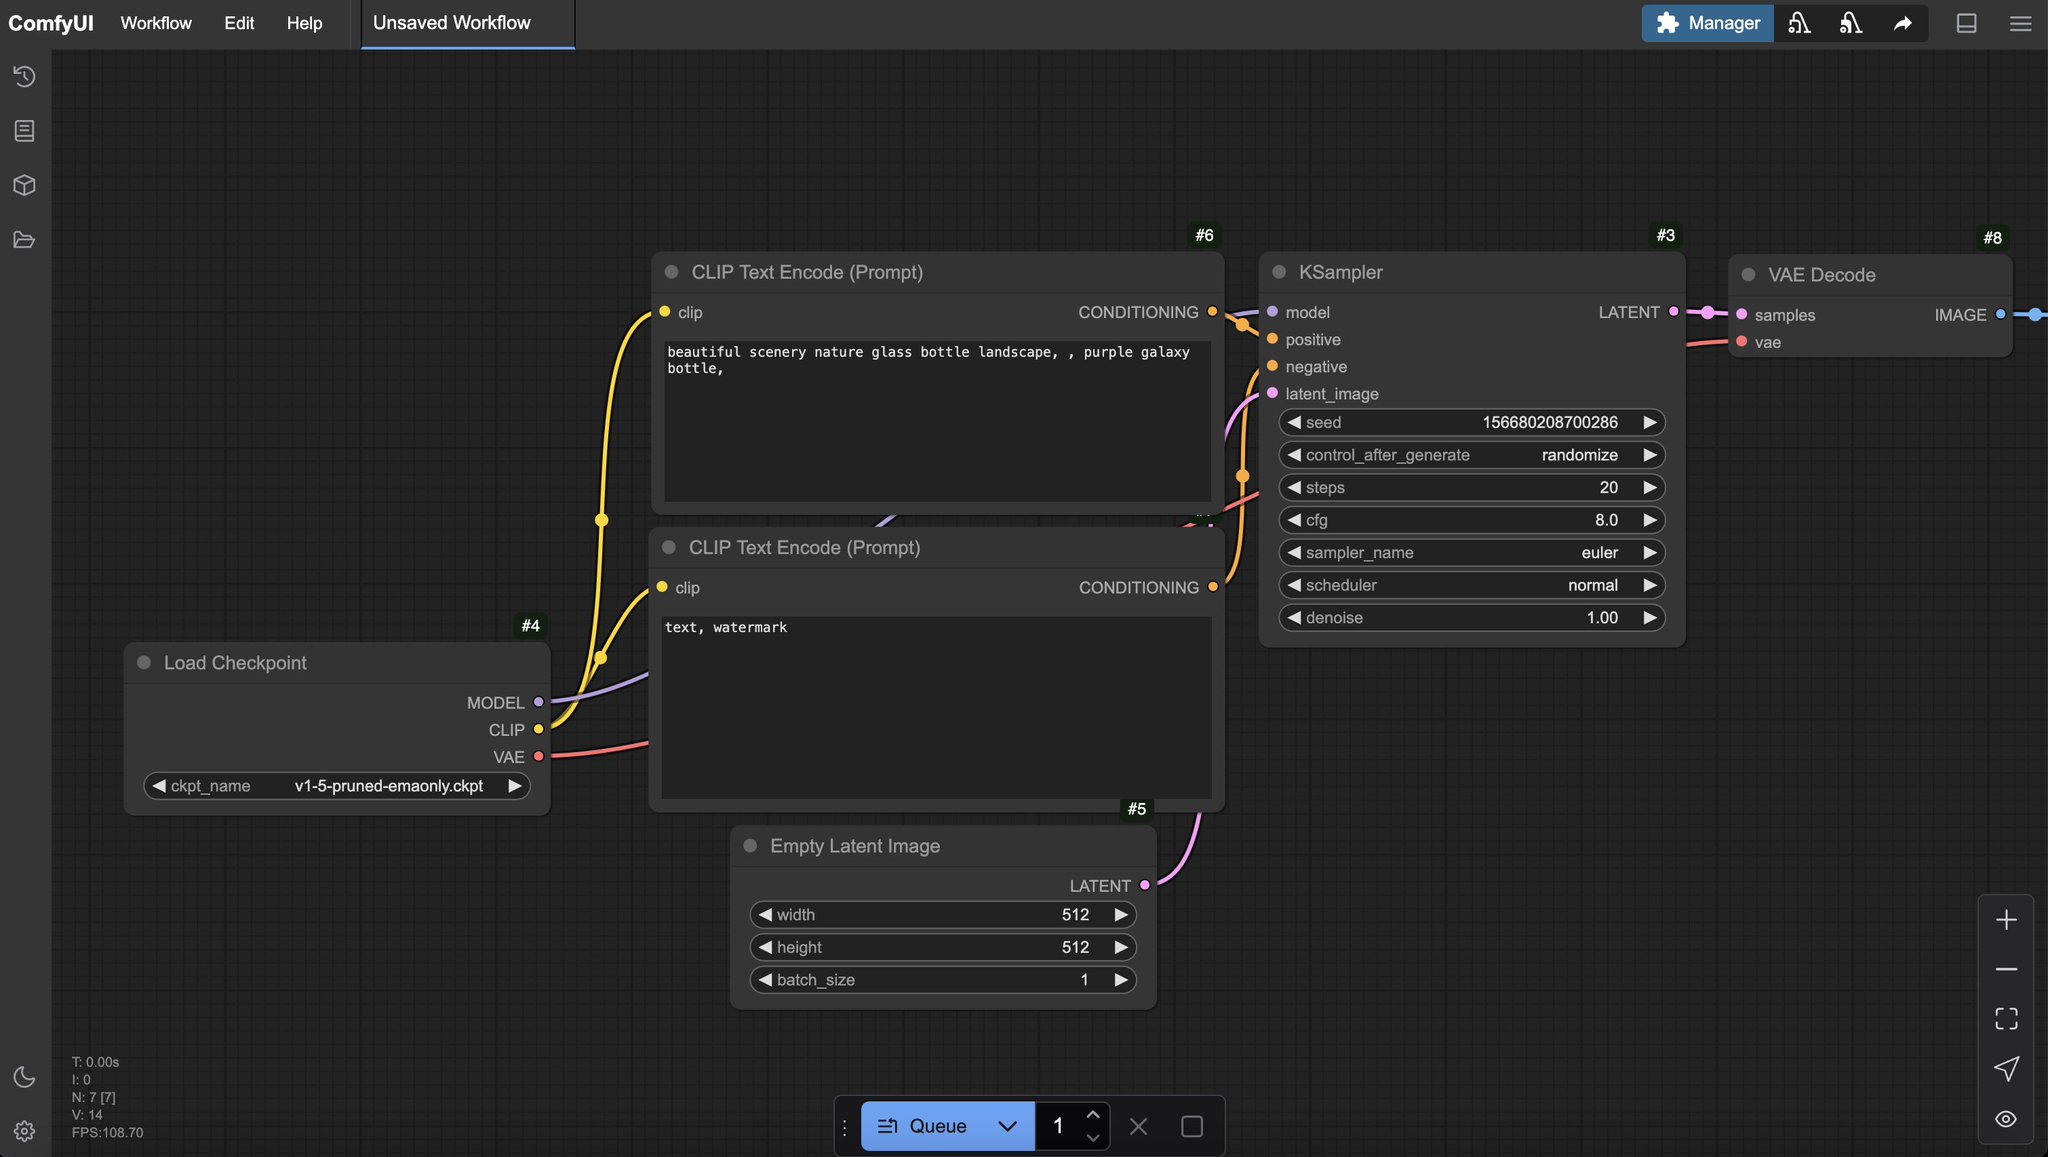The image size is (2048, 1157).
Task: Collapse the Empty Latent Image node dot
Action: tap(750, 846)
